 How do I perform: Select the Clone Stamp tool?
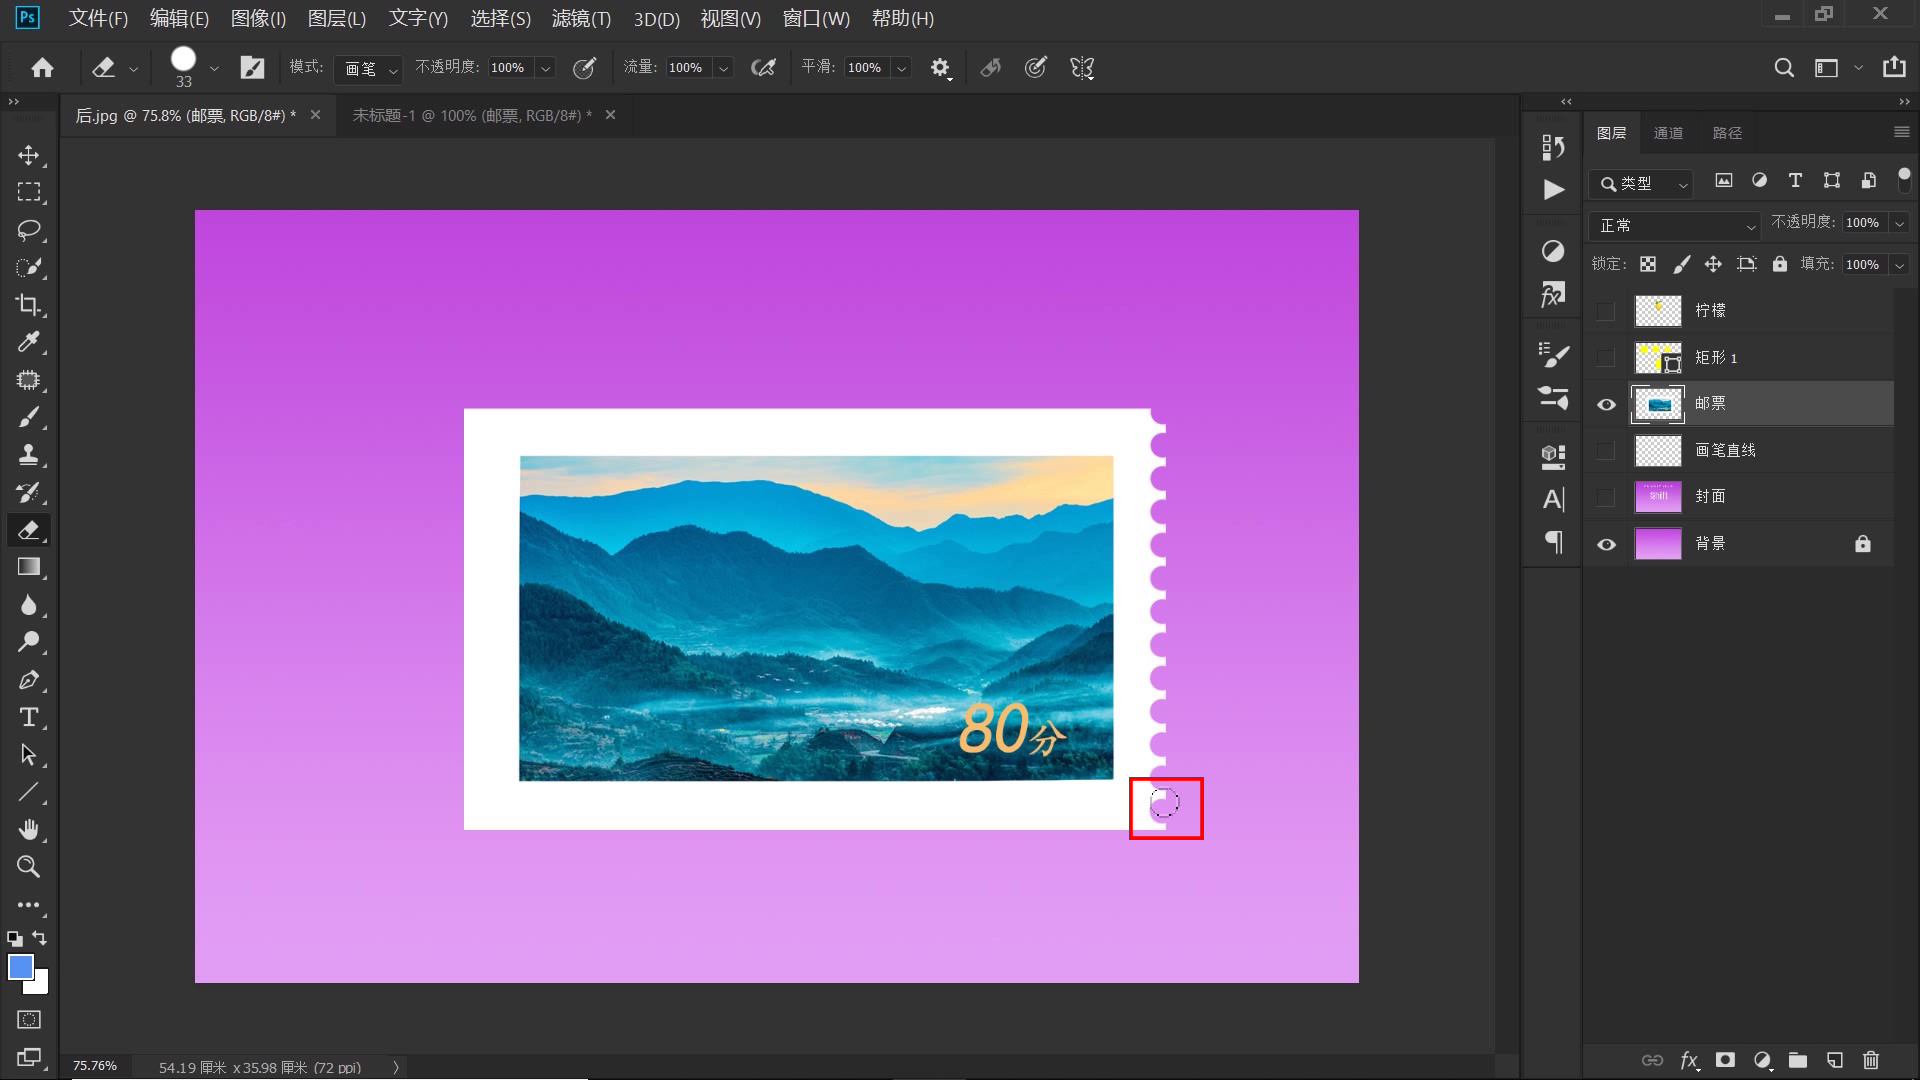pyautogui.click(x=28, y=455)
